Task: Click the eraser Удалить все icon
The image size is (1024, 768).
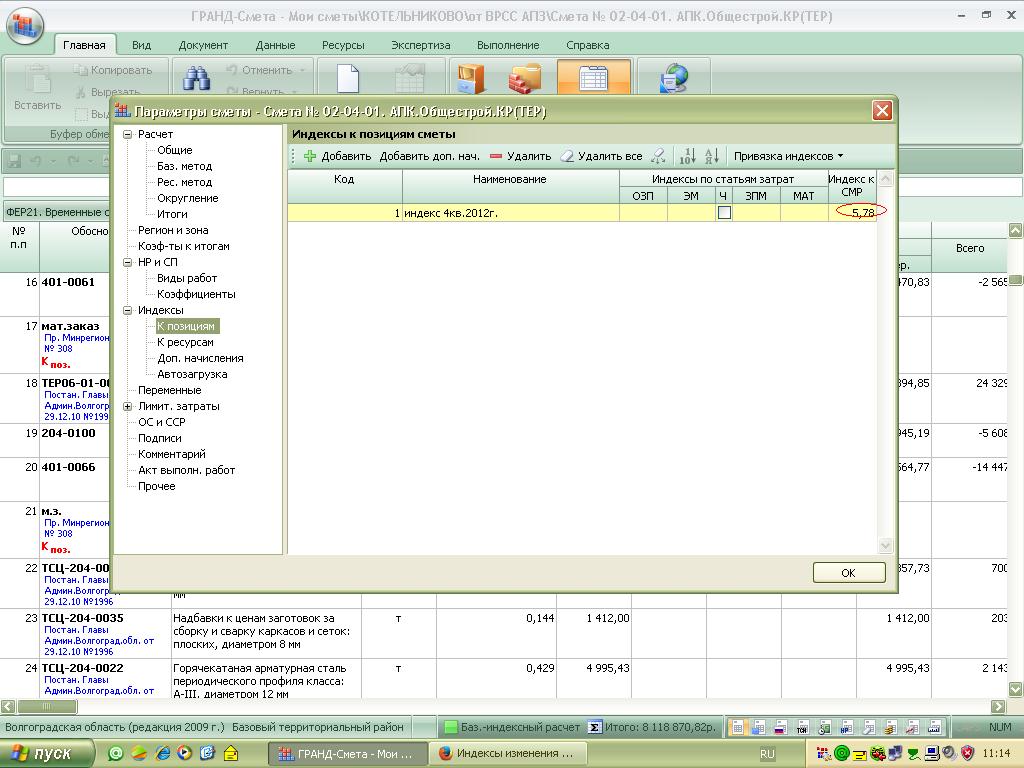Action: (x=567, y=156)
